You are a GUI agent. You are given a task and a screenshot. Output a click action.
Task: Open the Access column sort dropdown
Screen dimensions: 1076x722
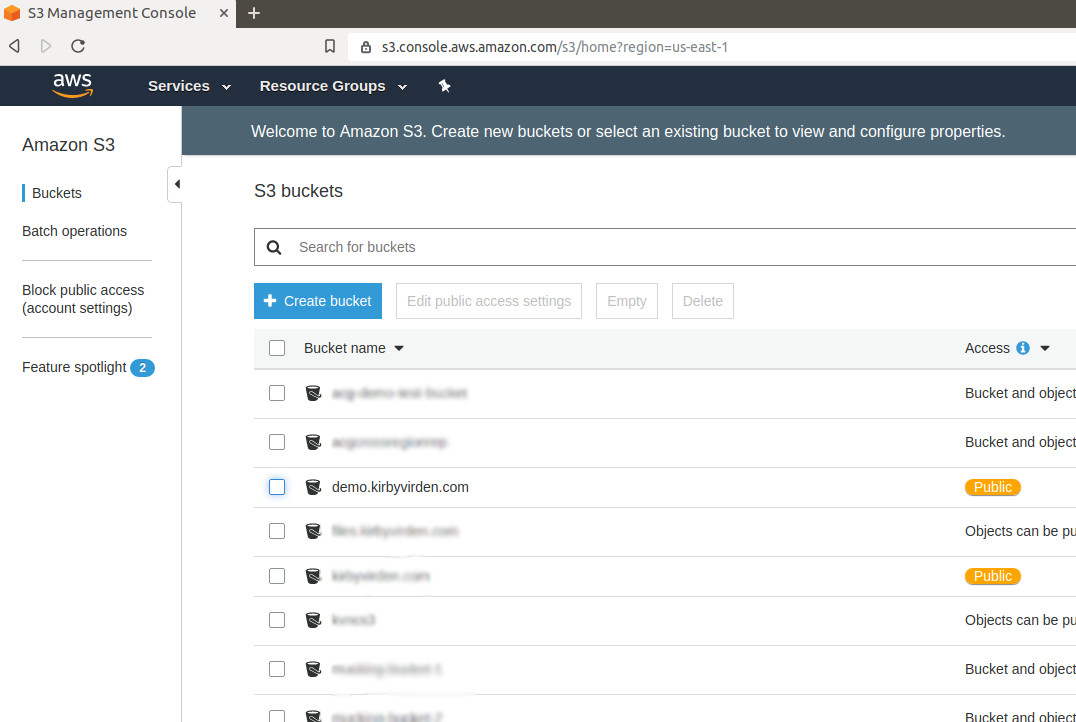(1044, 347)
